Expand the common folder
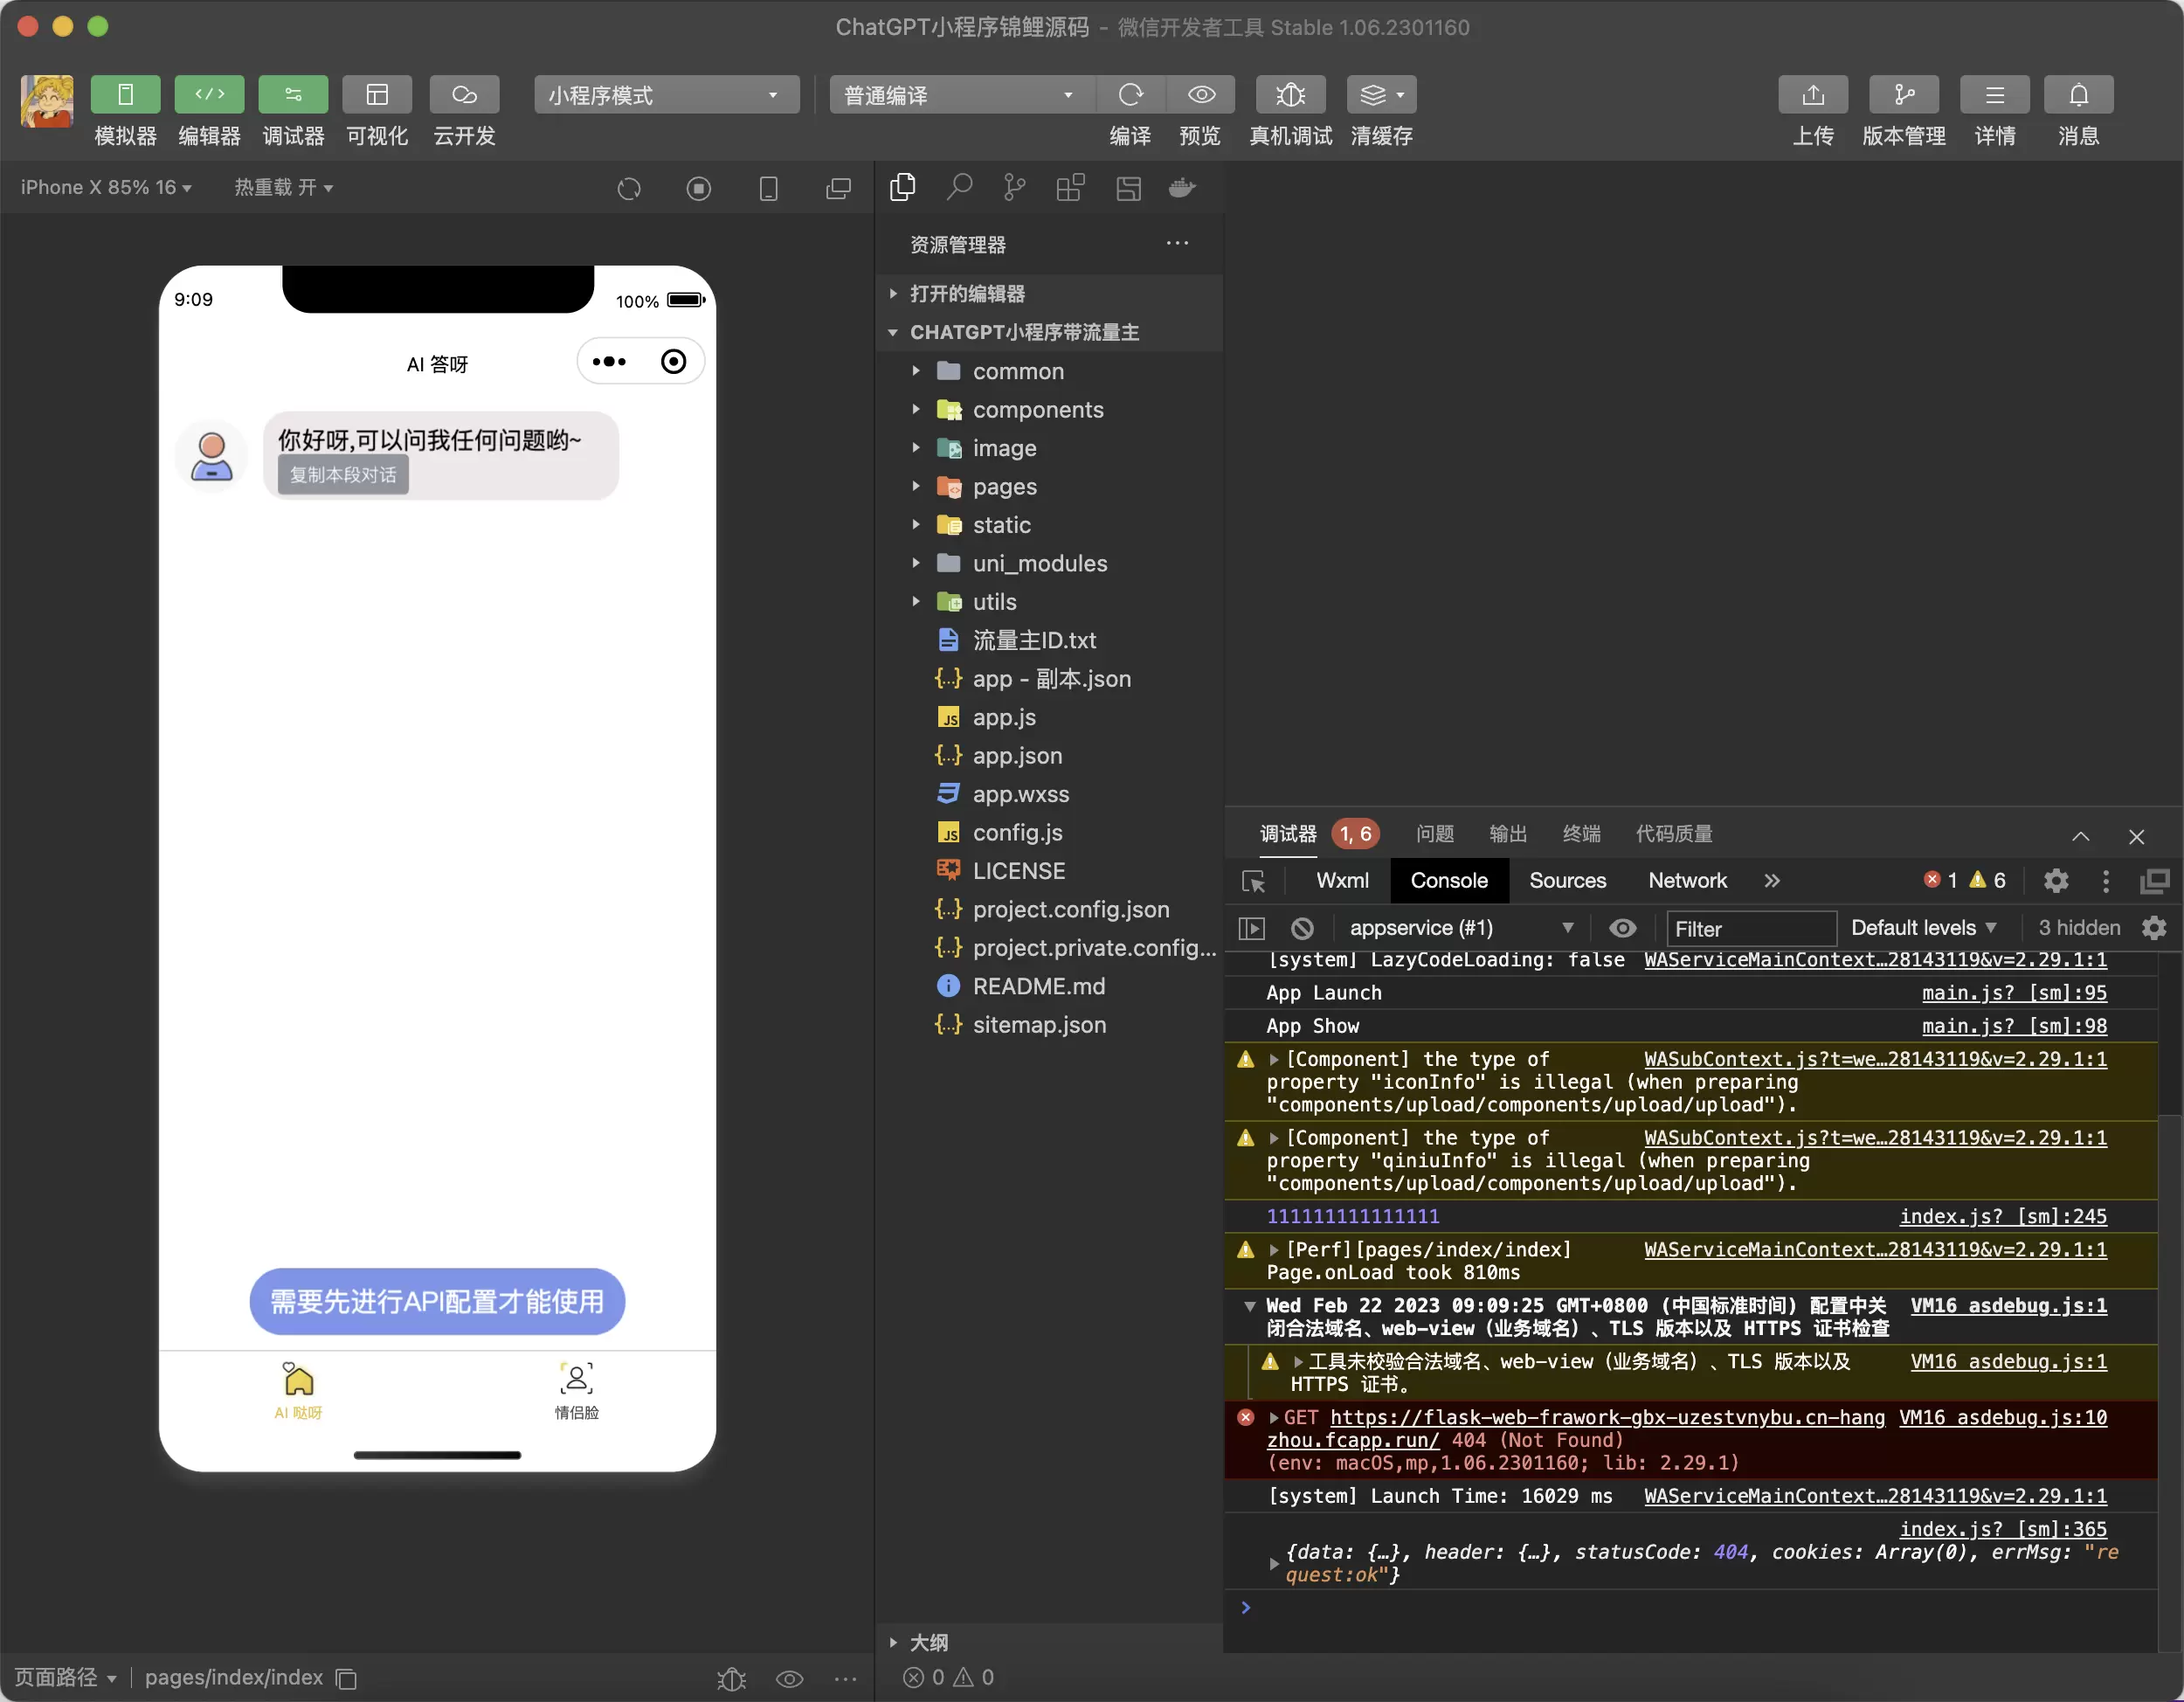Viewport: 2184px width, 1702px height. [1049, 371]
